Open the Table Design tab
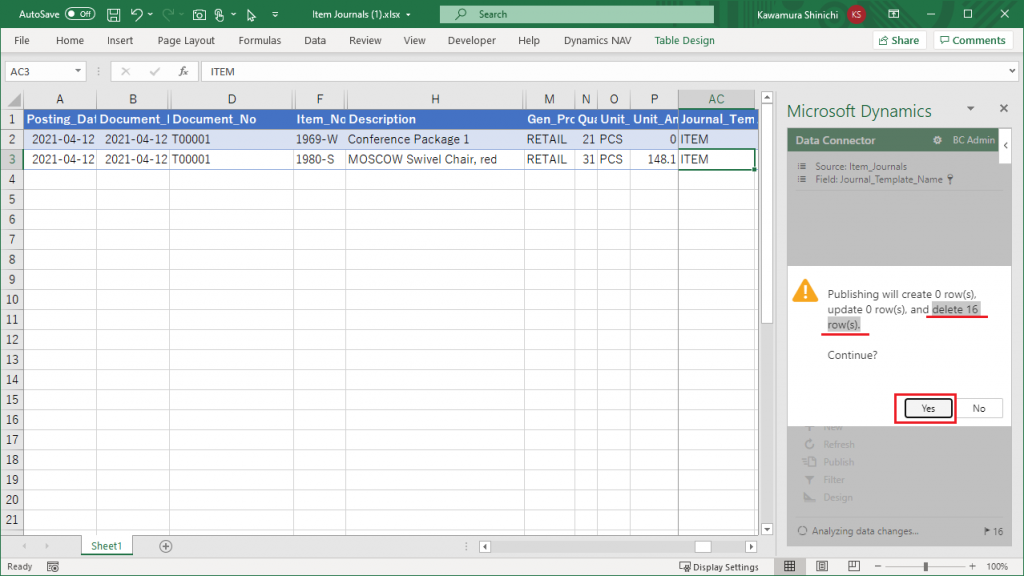1024x576 pixels. coord(684,40)
